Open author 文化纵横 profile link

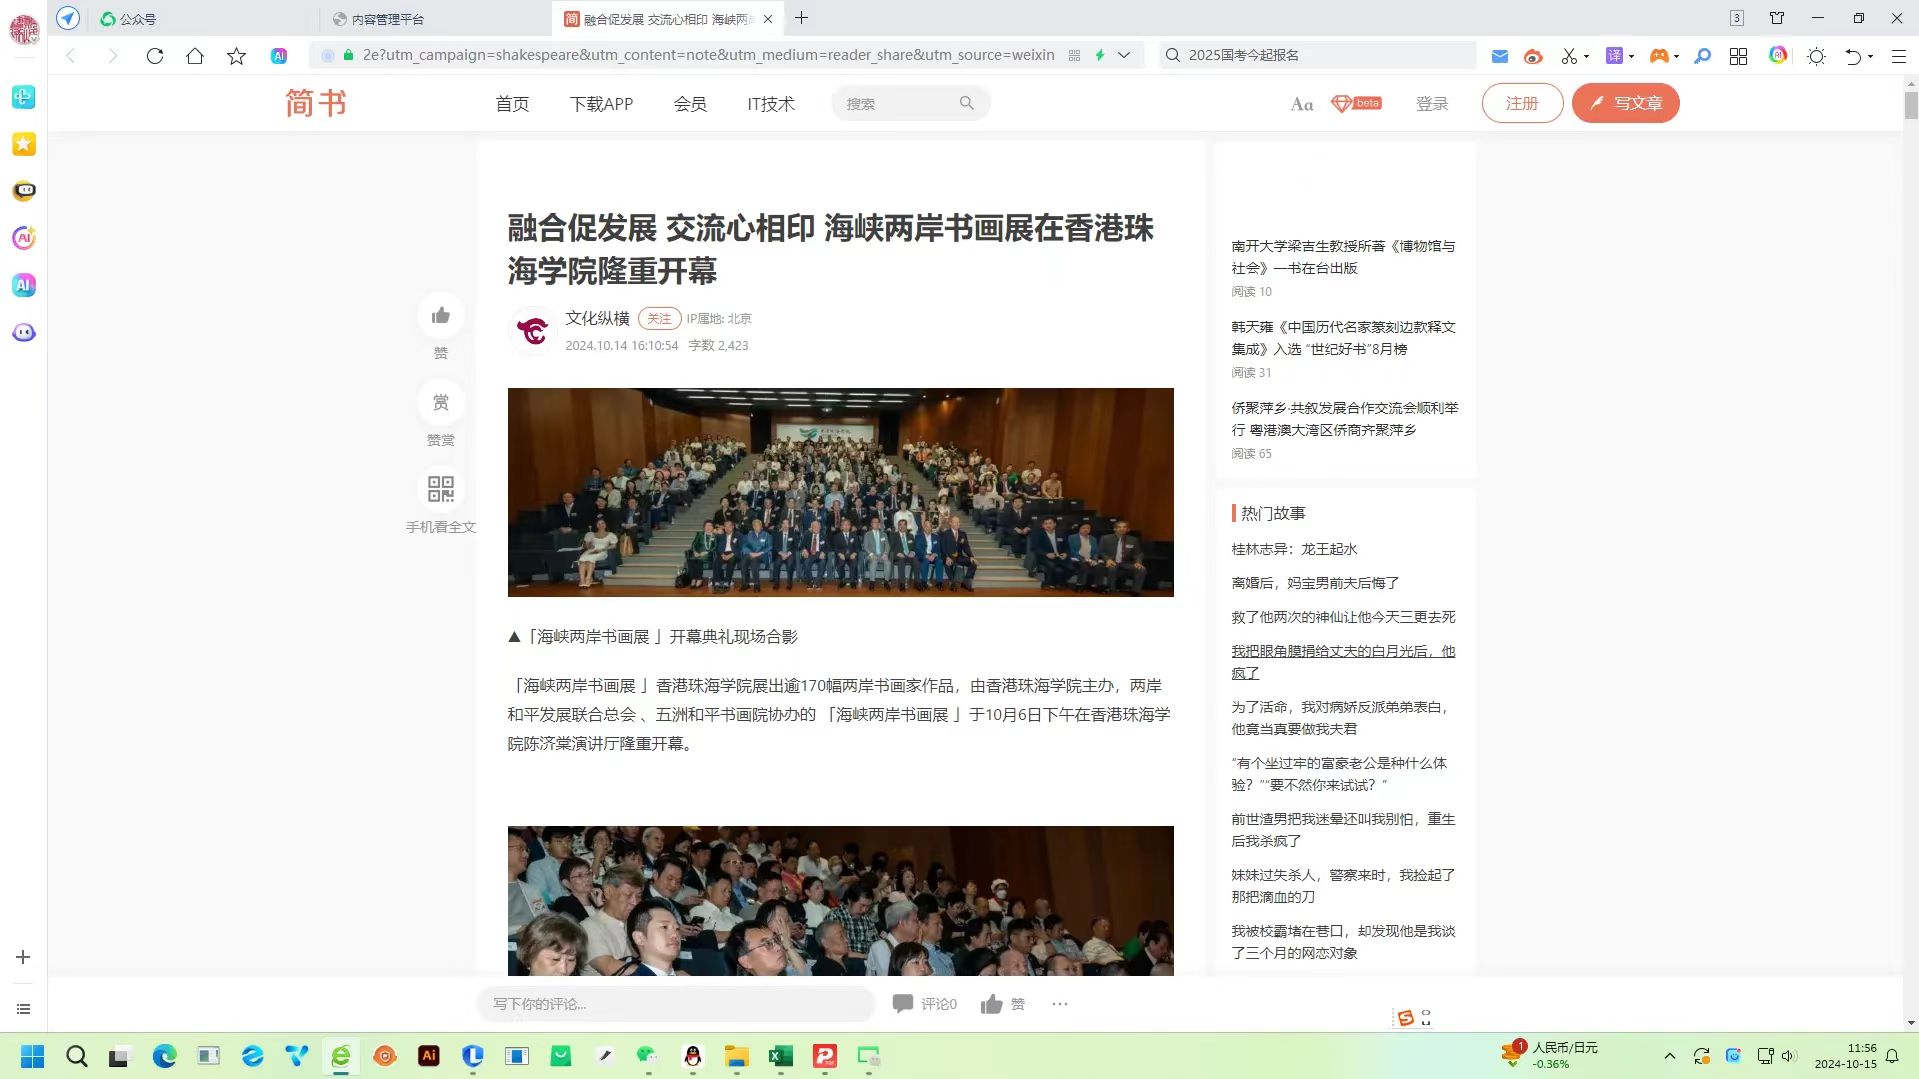point(597,318)
